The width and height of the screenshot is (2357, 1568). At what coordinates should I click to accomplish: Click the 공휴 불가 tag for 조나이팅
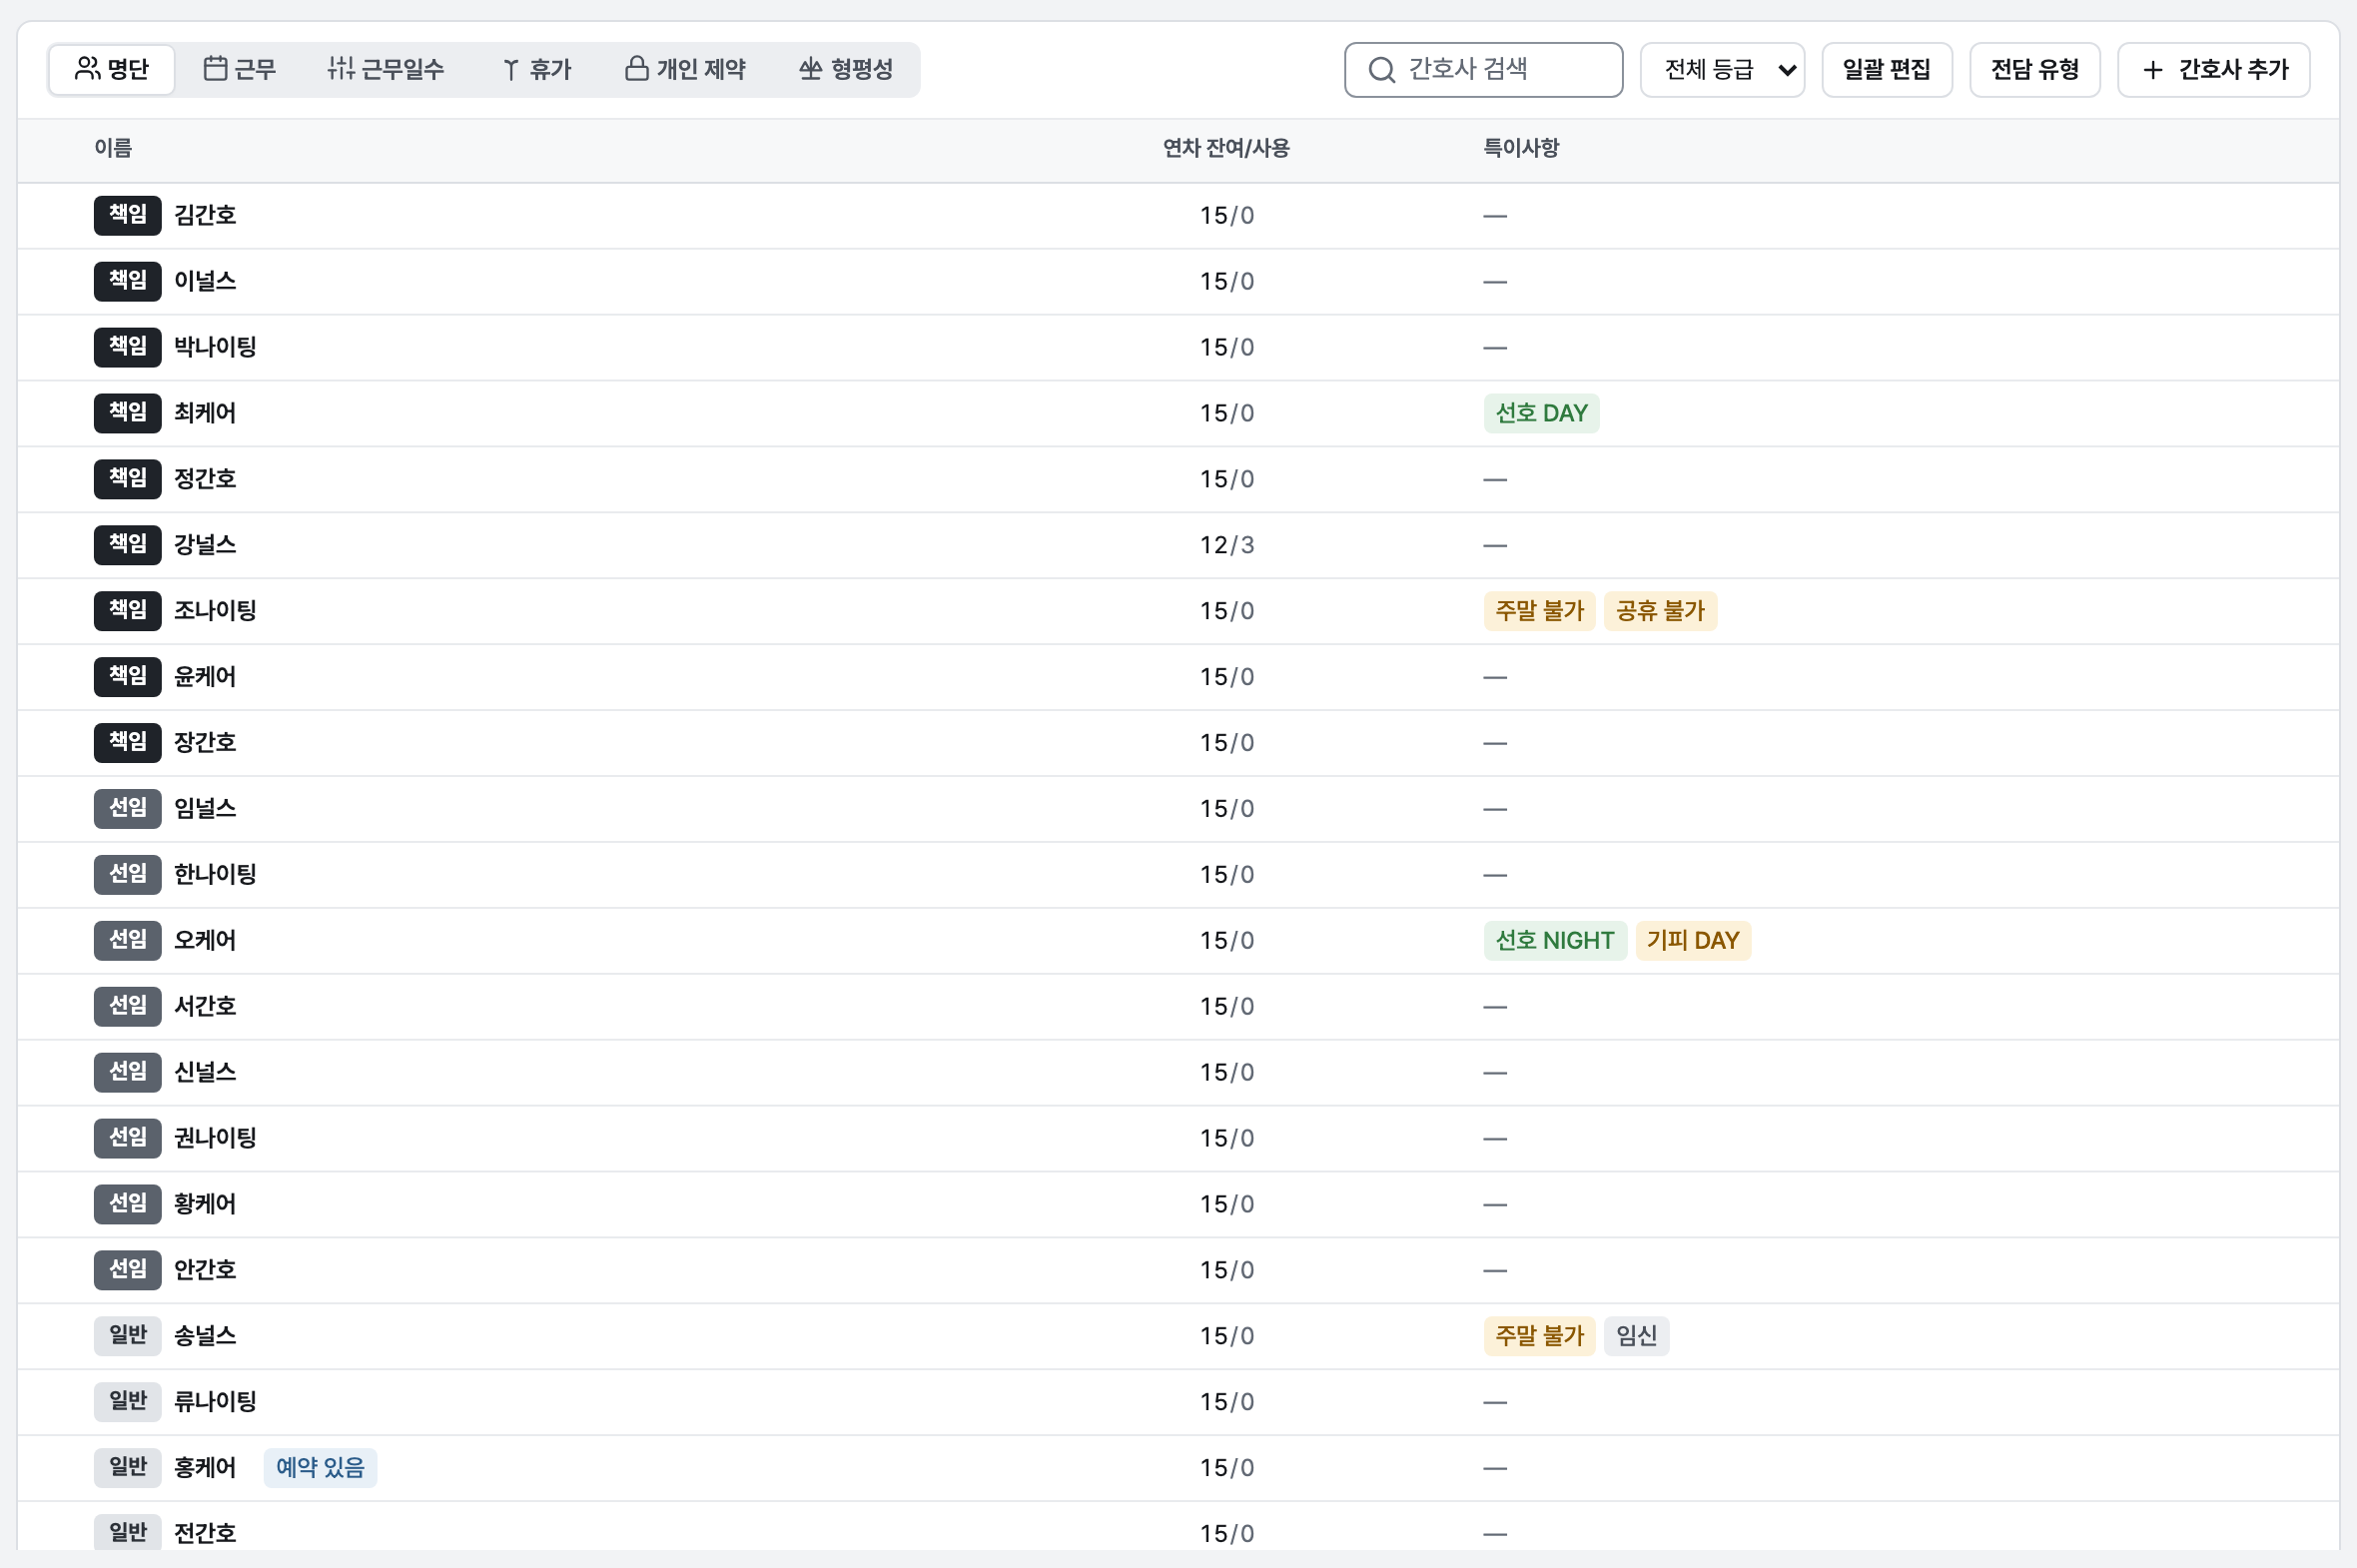coord(1660,611)
